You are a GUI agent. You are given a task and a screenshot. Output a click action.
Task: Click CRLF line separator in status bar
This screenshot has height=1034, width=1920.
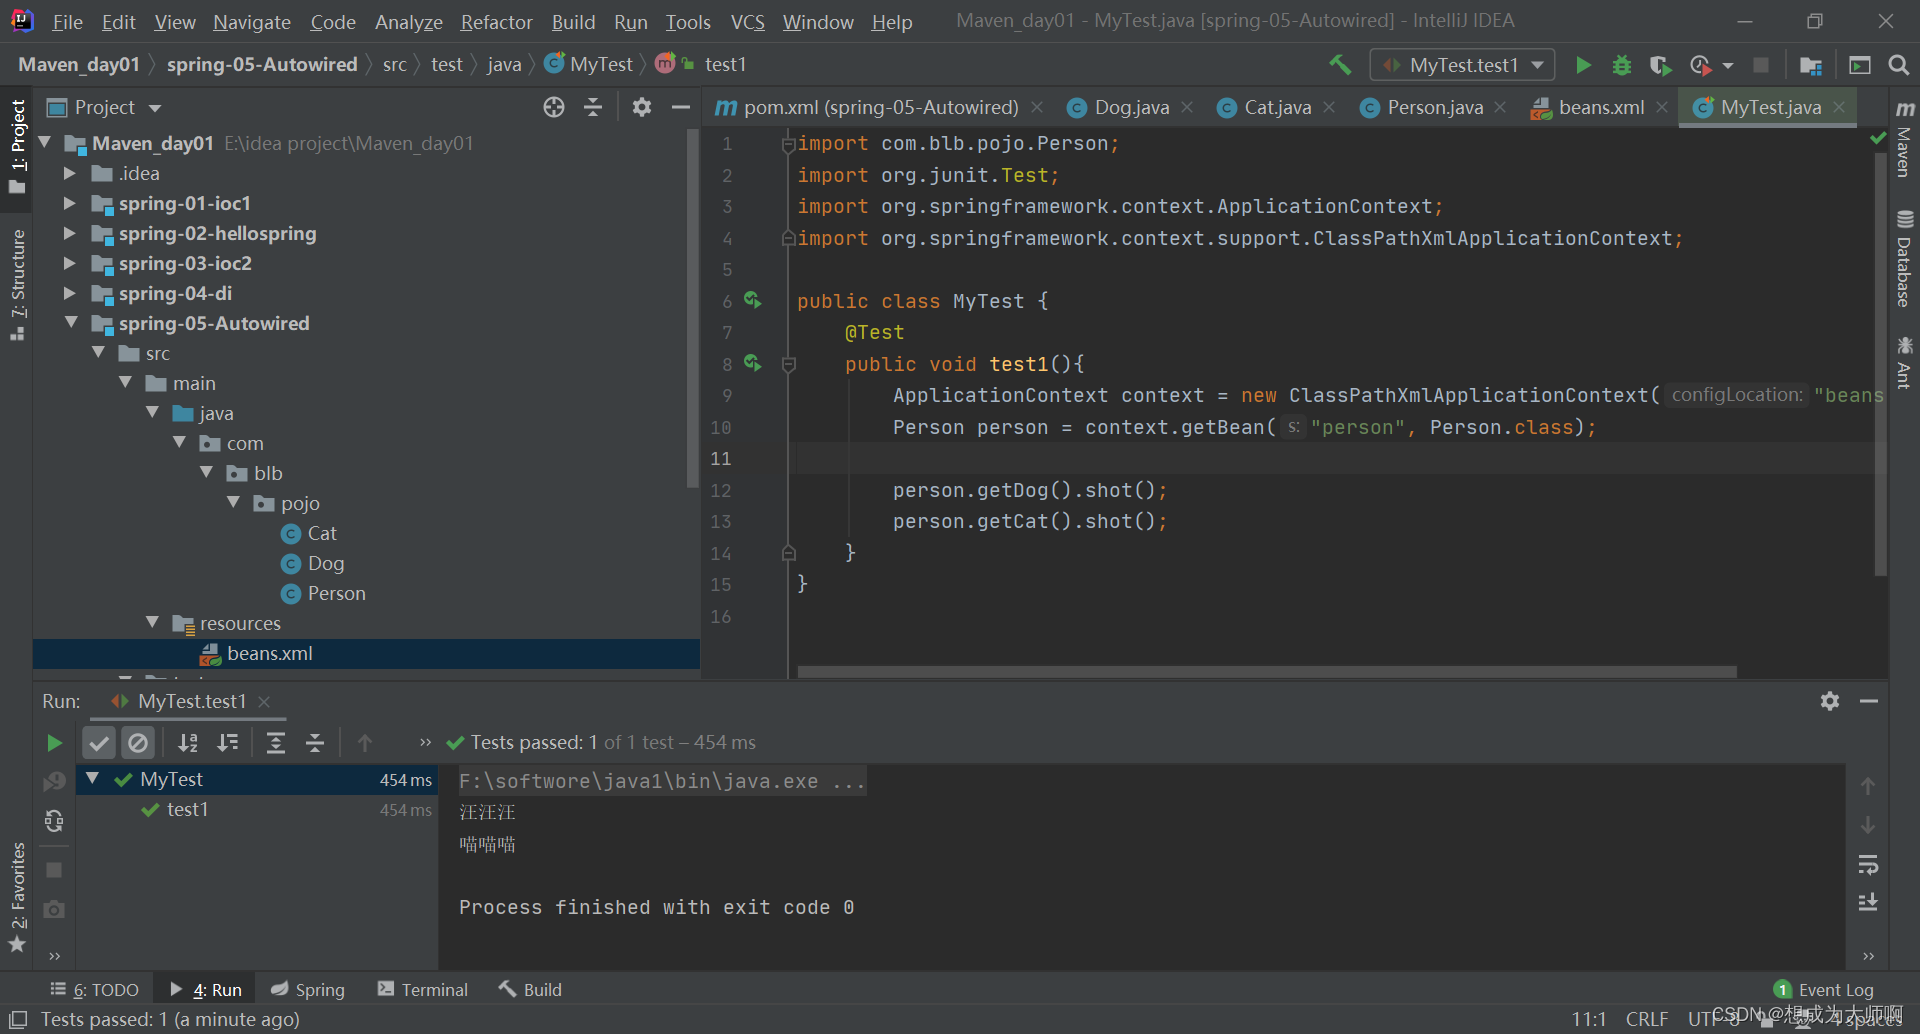[1646, 1019]
